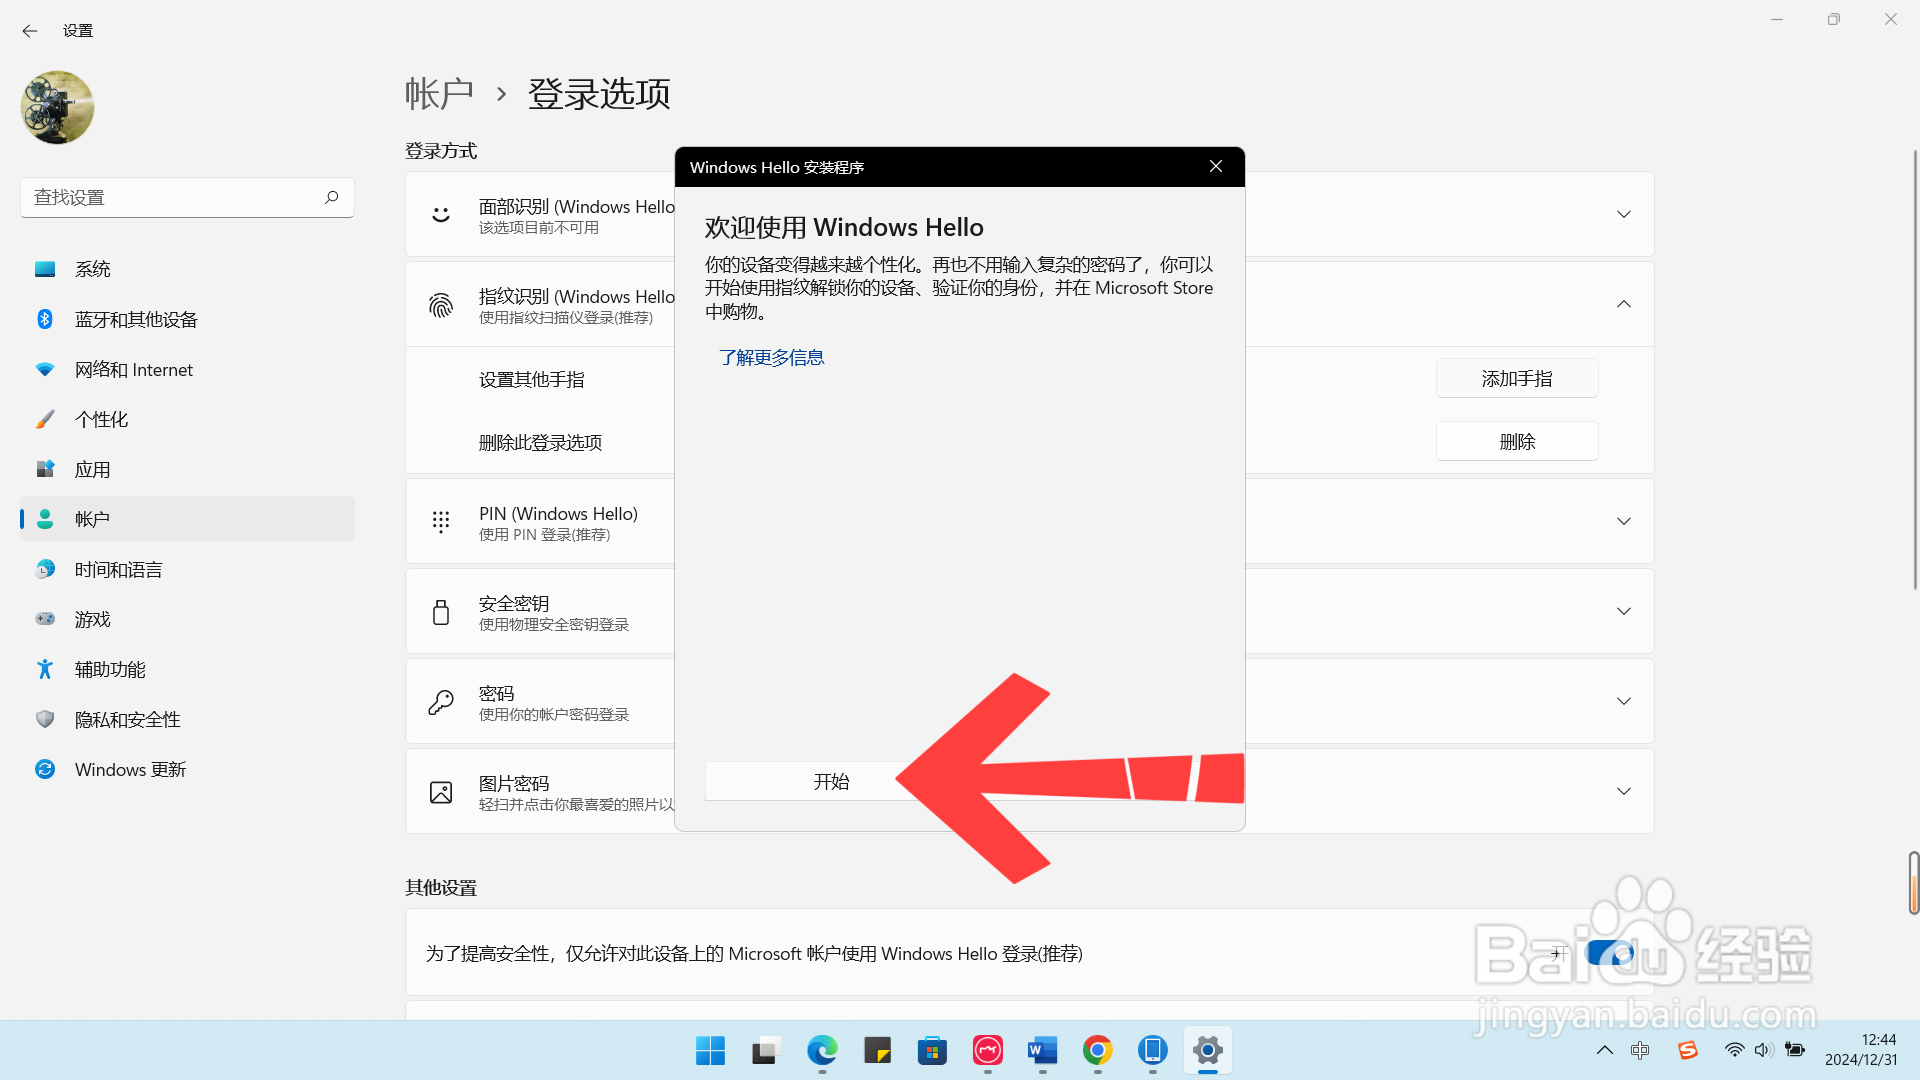
Task: Click 开始 in Windows Hello dialog
Action: point(830,781)
